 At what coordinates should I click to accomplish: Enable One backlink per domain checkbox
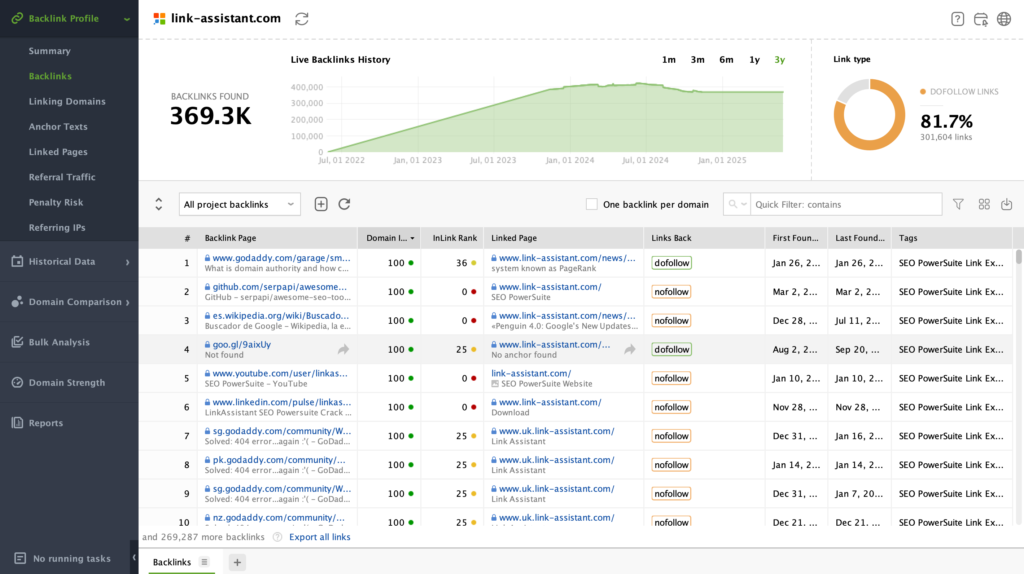(592, 205)
